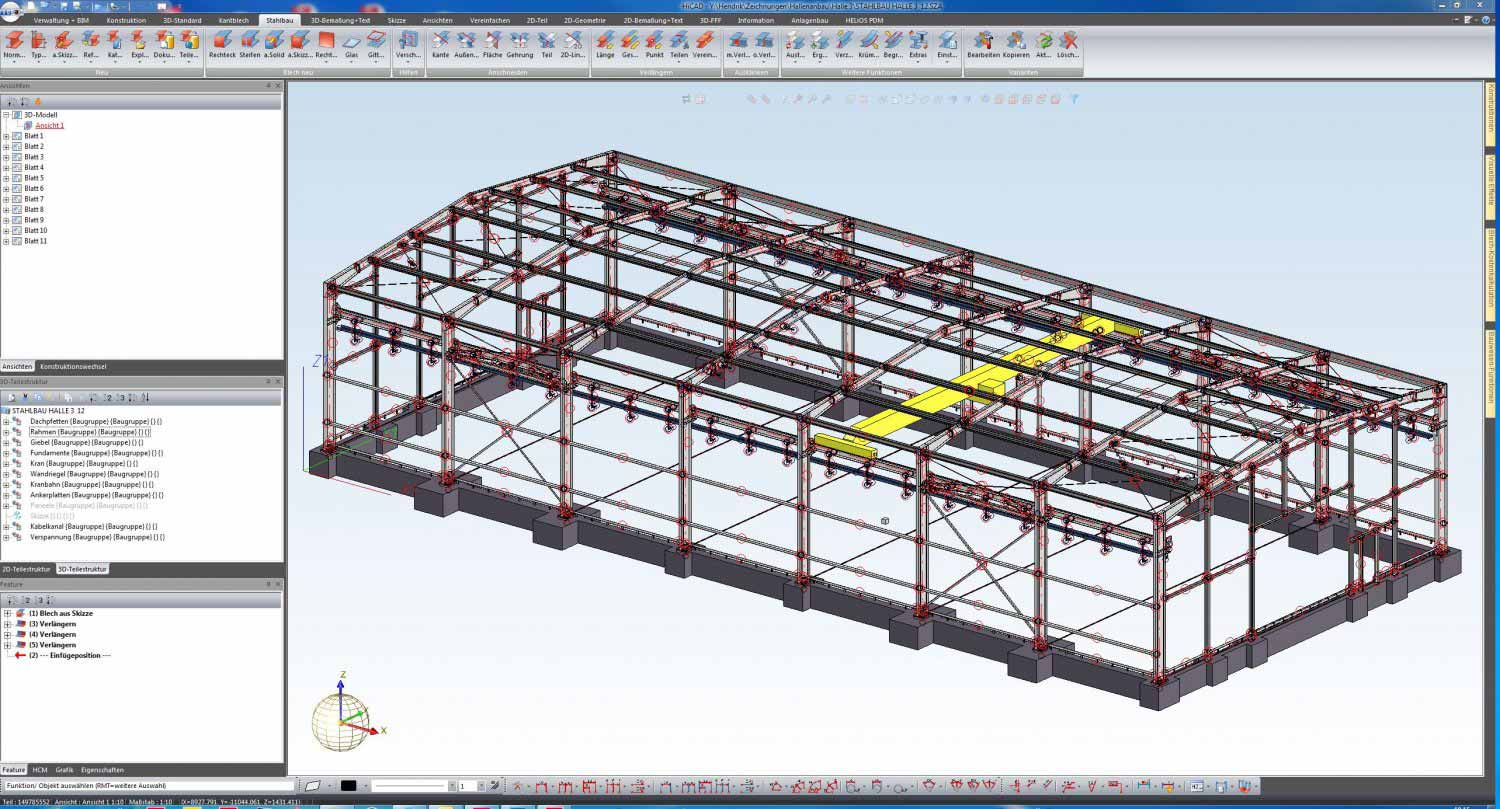The width and height of the screenshot is (1500, 809).
Task: Expand the Fundamente assembly node
Action: [x=6, y=453]
